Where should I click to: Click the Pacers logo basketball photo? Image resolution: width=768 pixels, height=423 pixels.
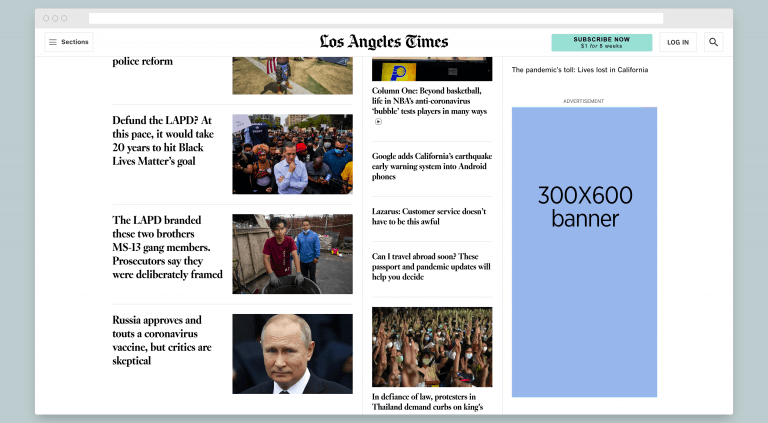[x=432, y=69]
